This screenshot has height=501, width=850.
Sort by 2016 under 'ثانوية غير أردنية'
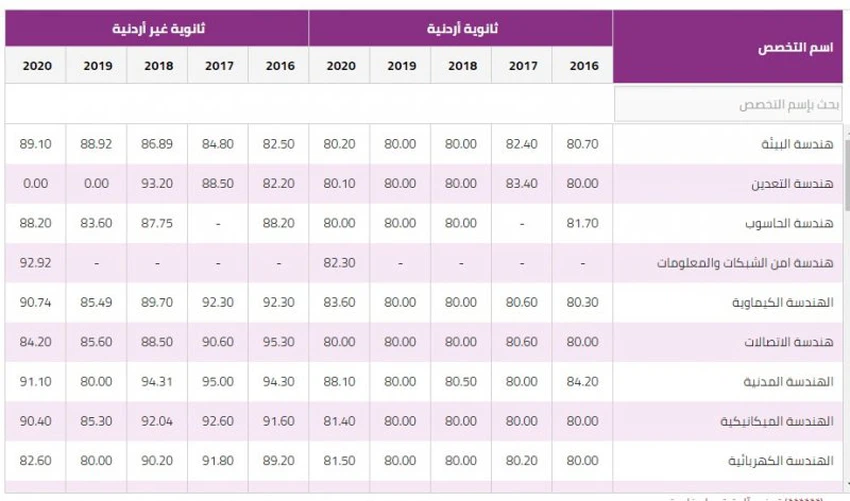pyautogui.click(x=279, y=66)
